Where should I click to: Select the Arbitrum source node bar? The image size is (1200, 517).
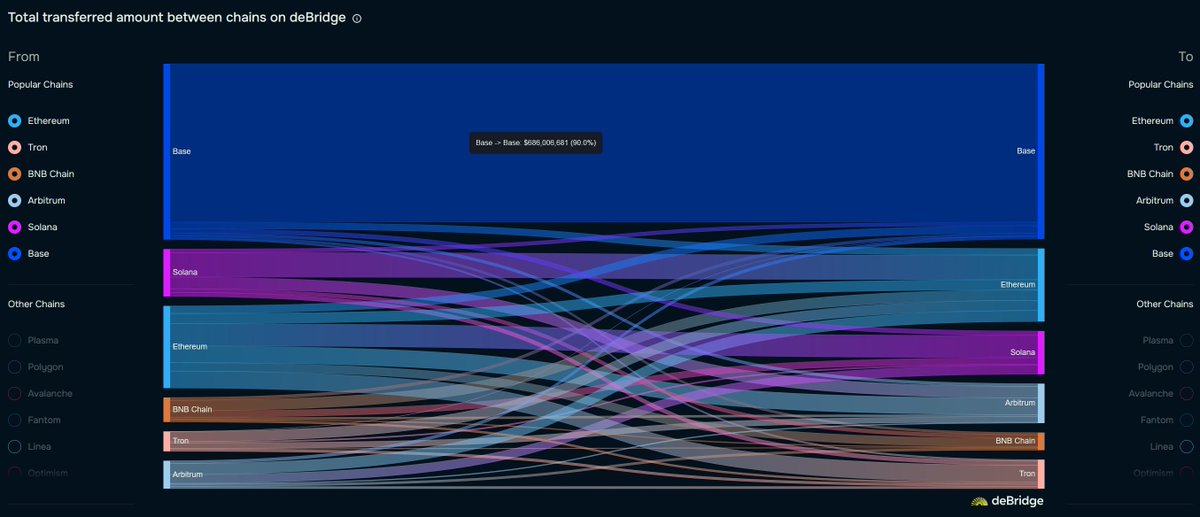(167, 475)
